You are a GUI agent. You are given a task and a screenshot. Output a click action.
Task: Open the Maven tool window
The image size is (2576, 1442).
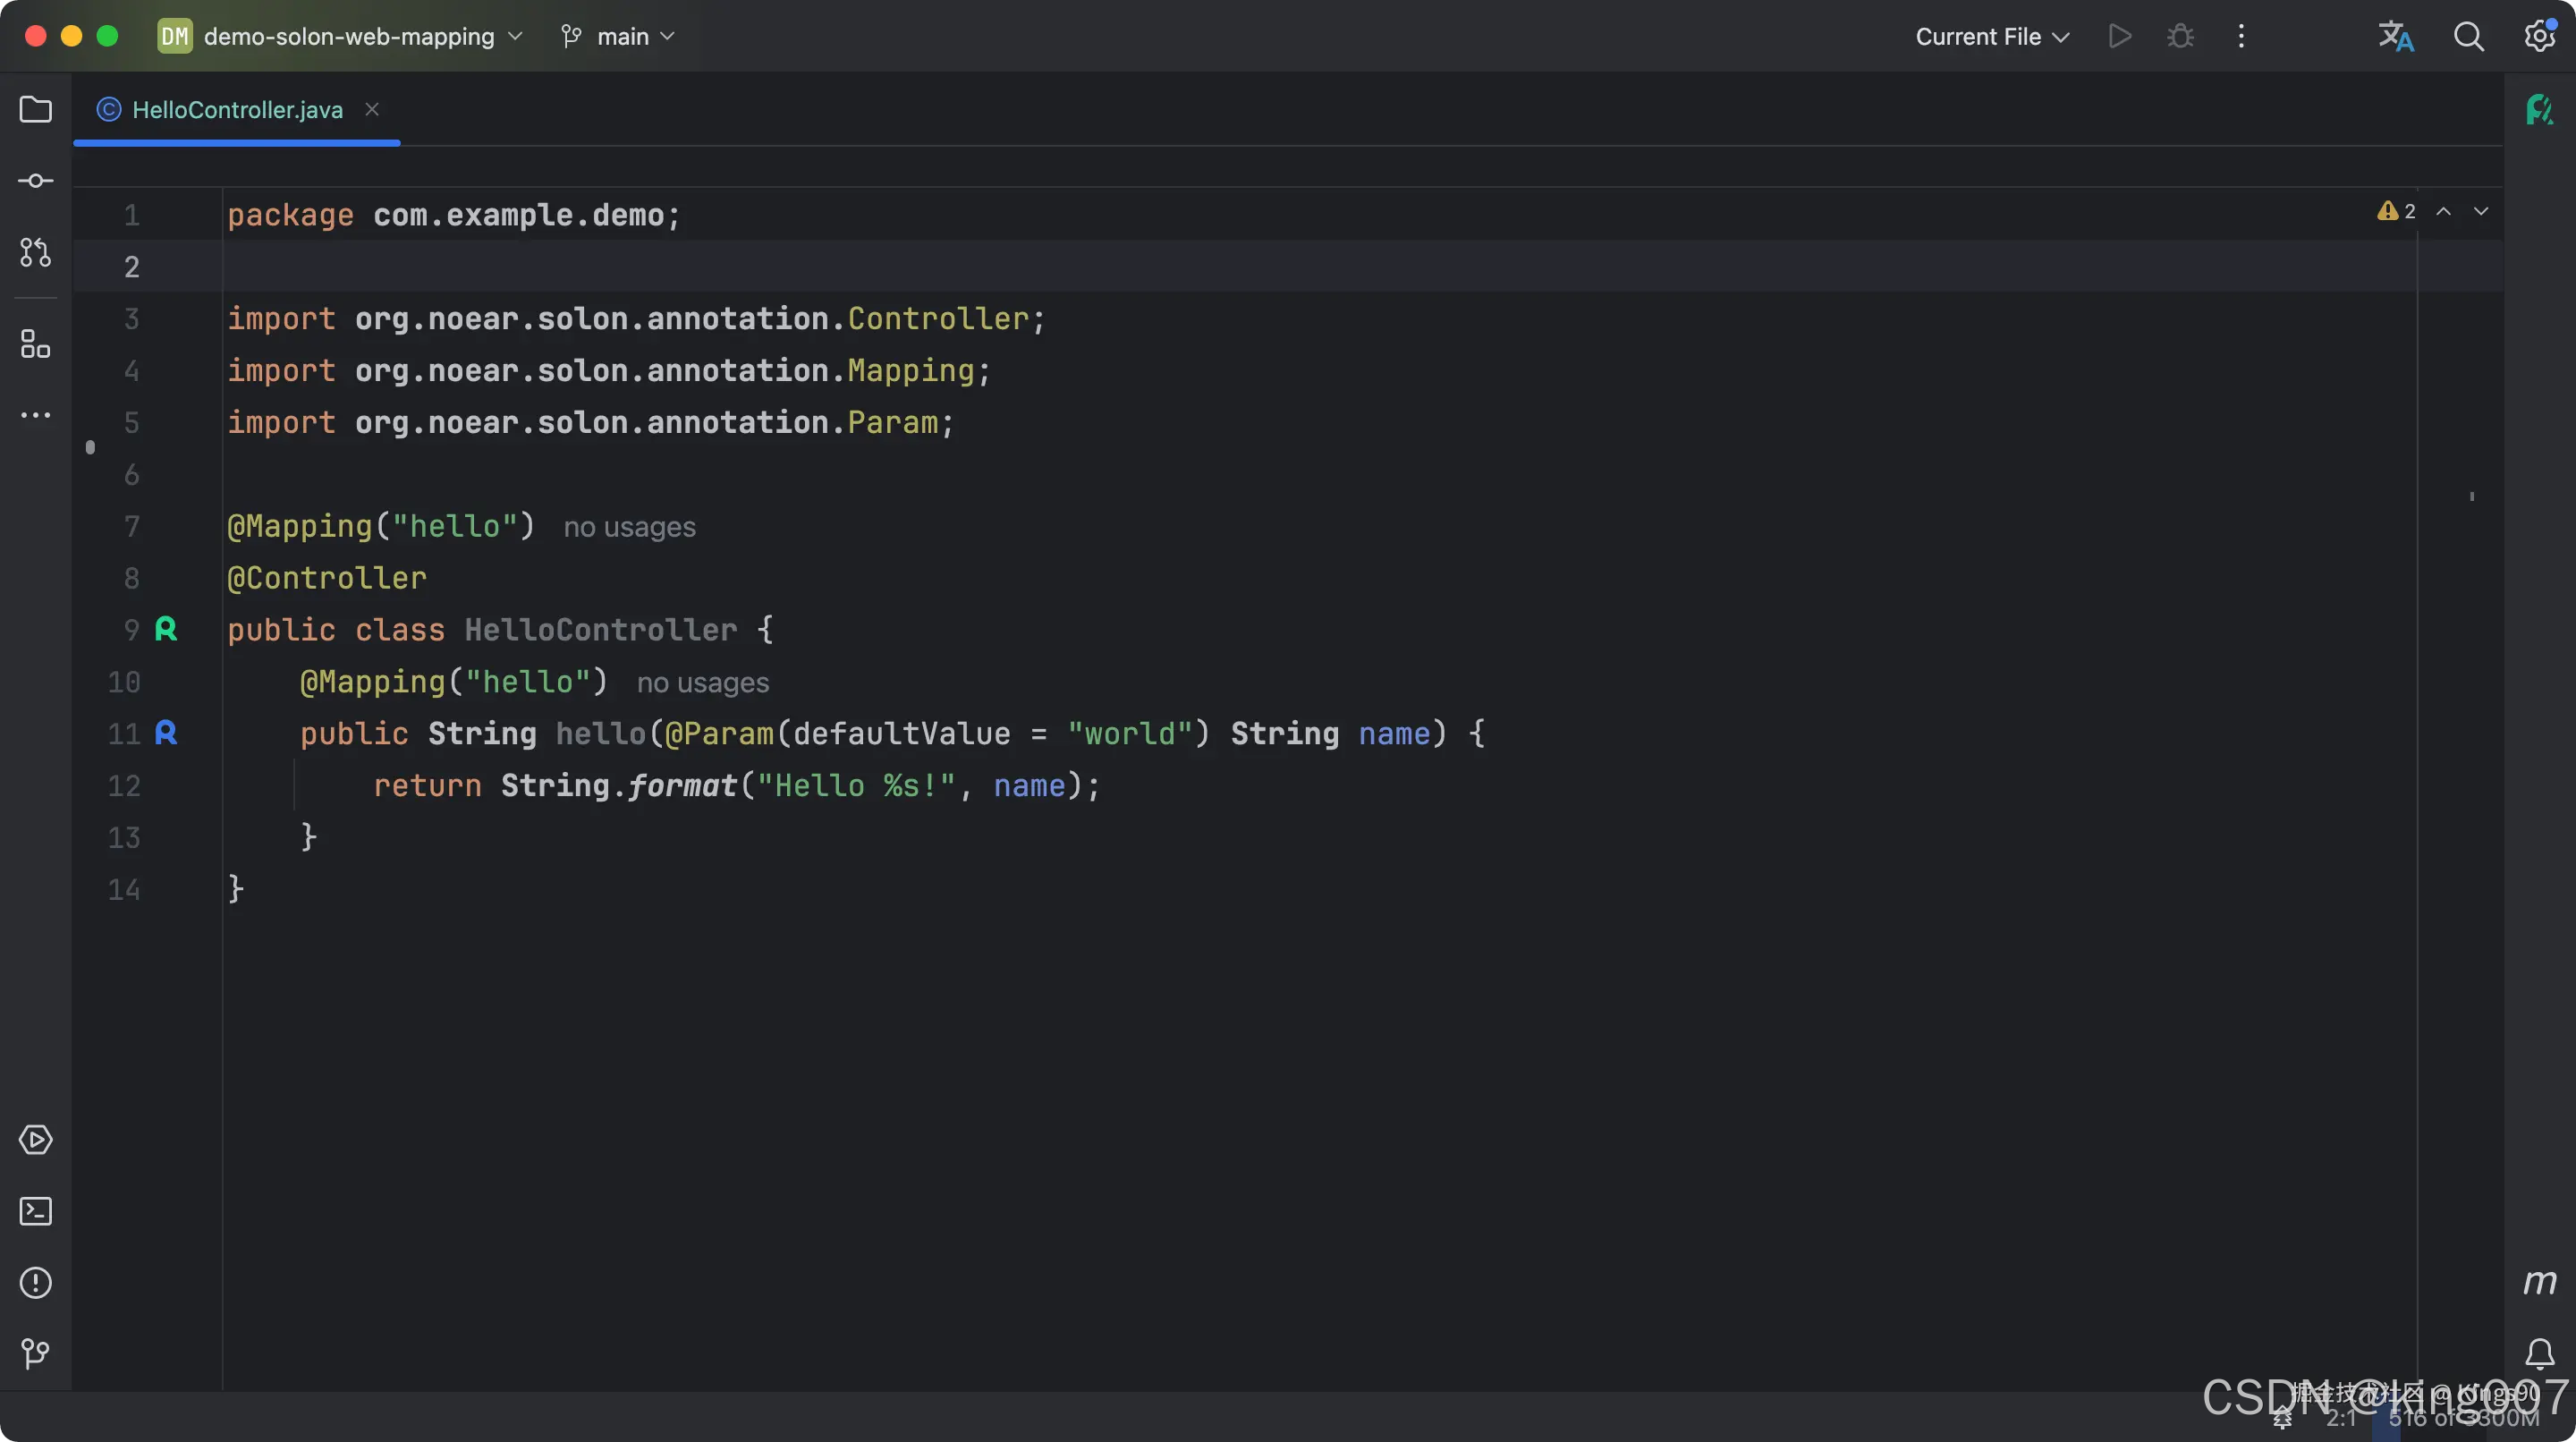pos(2539,1282)
